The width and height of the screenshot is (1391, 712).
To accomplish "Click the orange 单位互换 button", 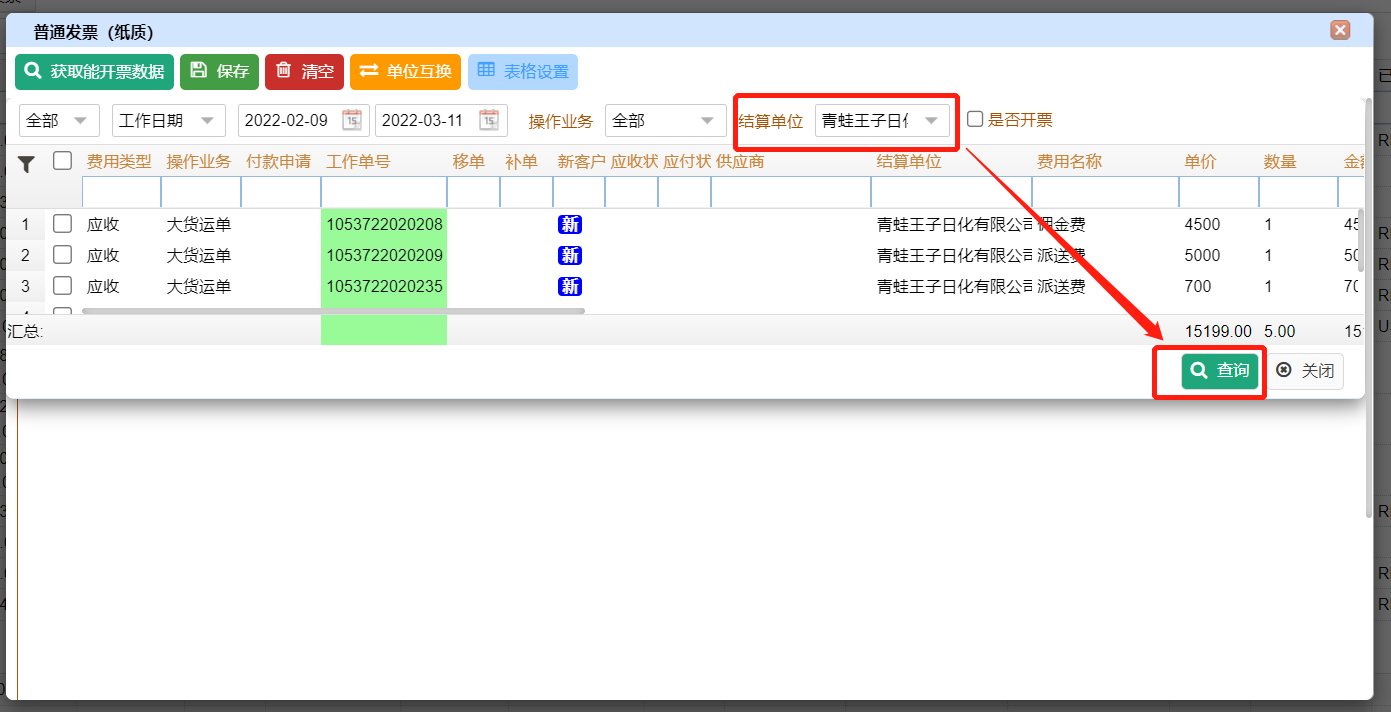I will pyautogui.click(x=405, y=72).
